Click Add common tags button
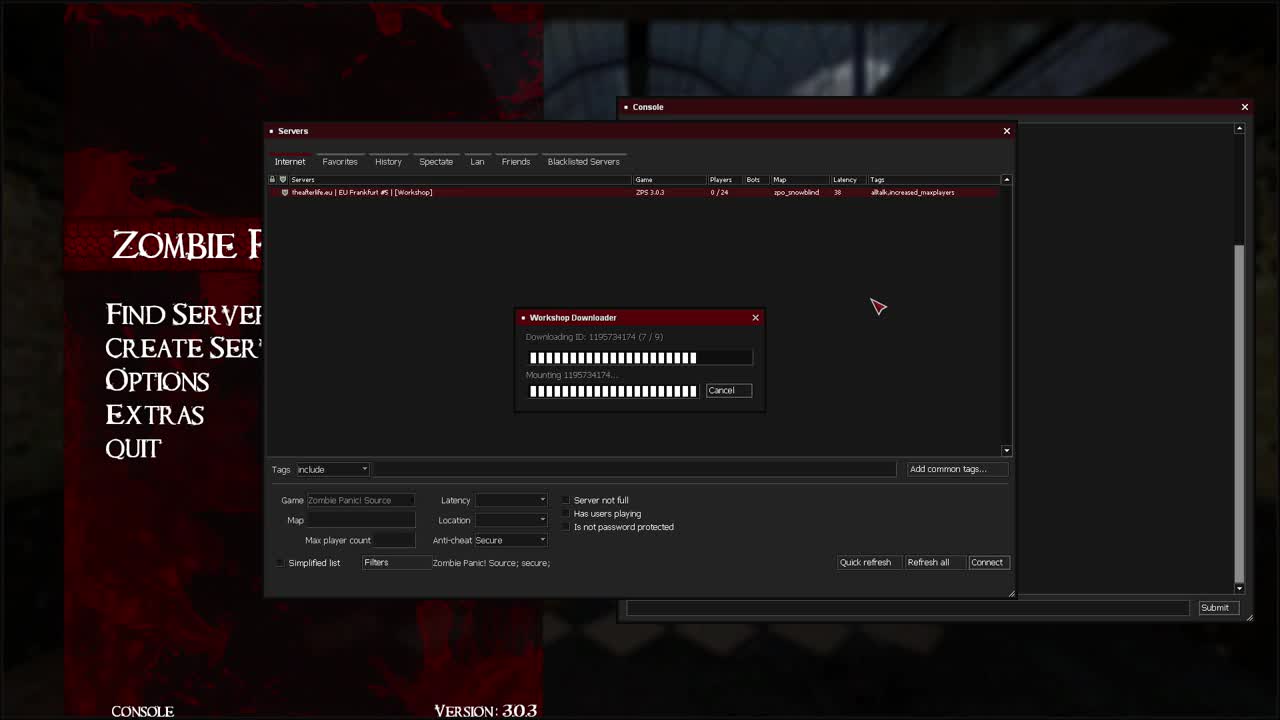 [957, 469]
